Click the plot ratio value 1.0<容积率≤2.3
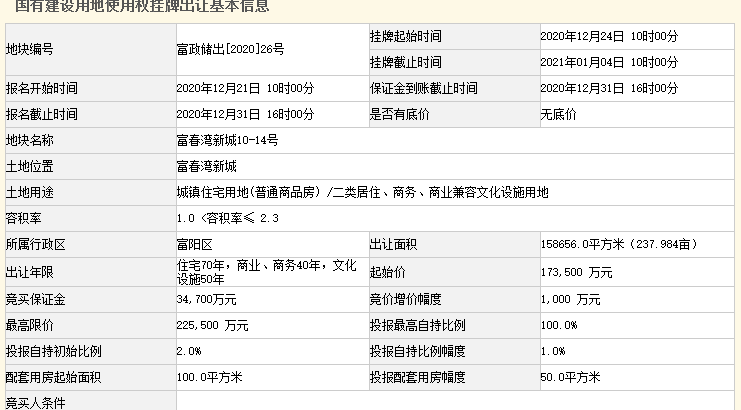 [x=226, y=218]
